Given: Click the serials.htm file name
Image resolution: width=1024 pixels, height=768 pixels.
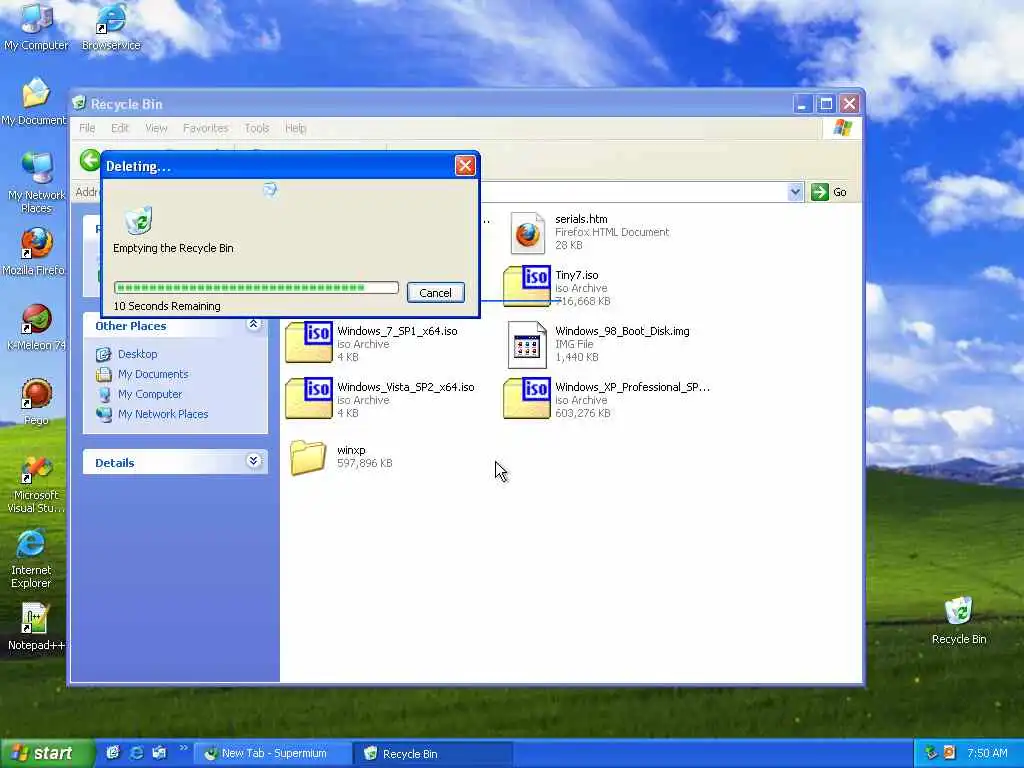Looking at the screenshot, I should click(581, 219).
